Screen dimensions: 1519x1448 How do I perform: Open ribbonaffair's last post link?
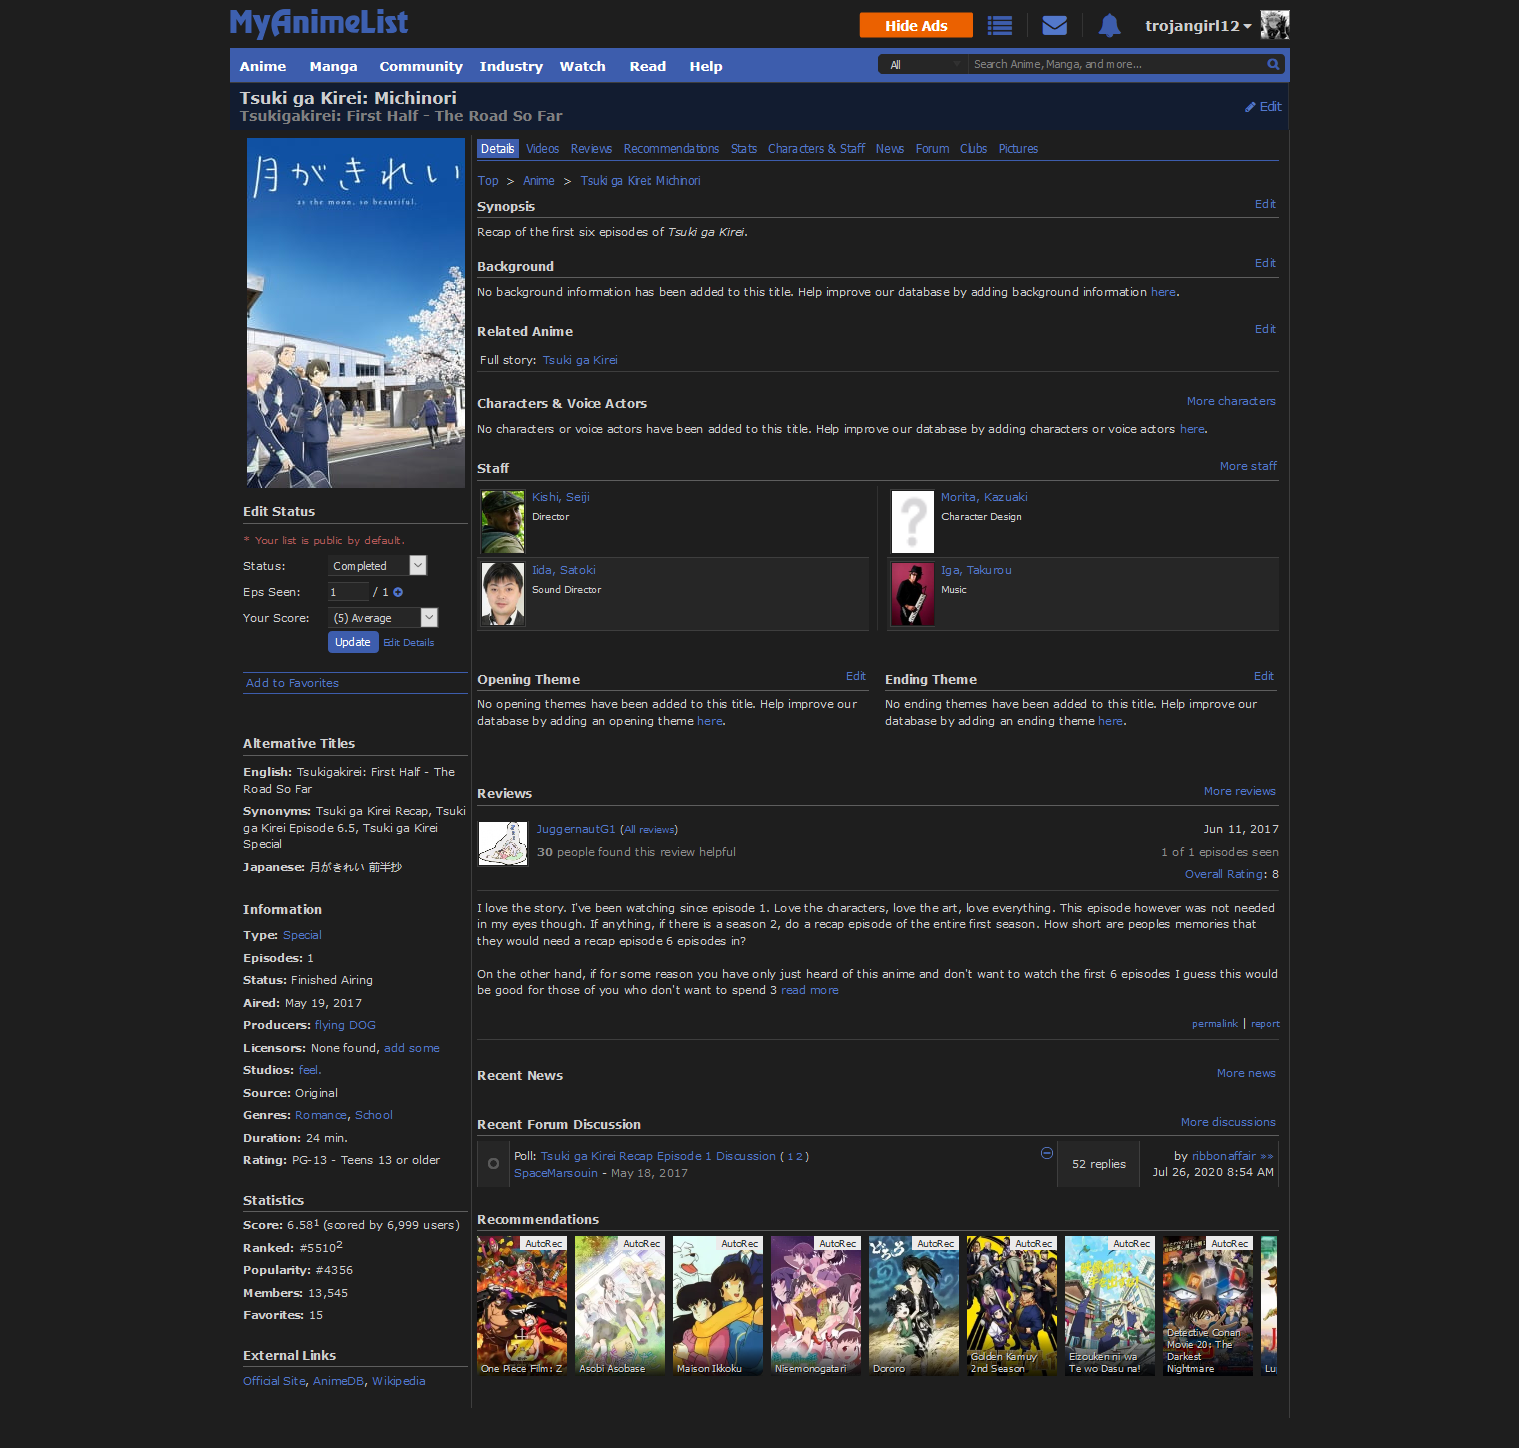[x=1269, y=1156]
